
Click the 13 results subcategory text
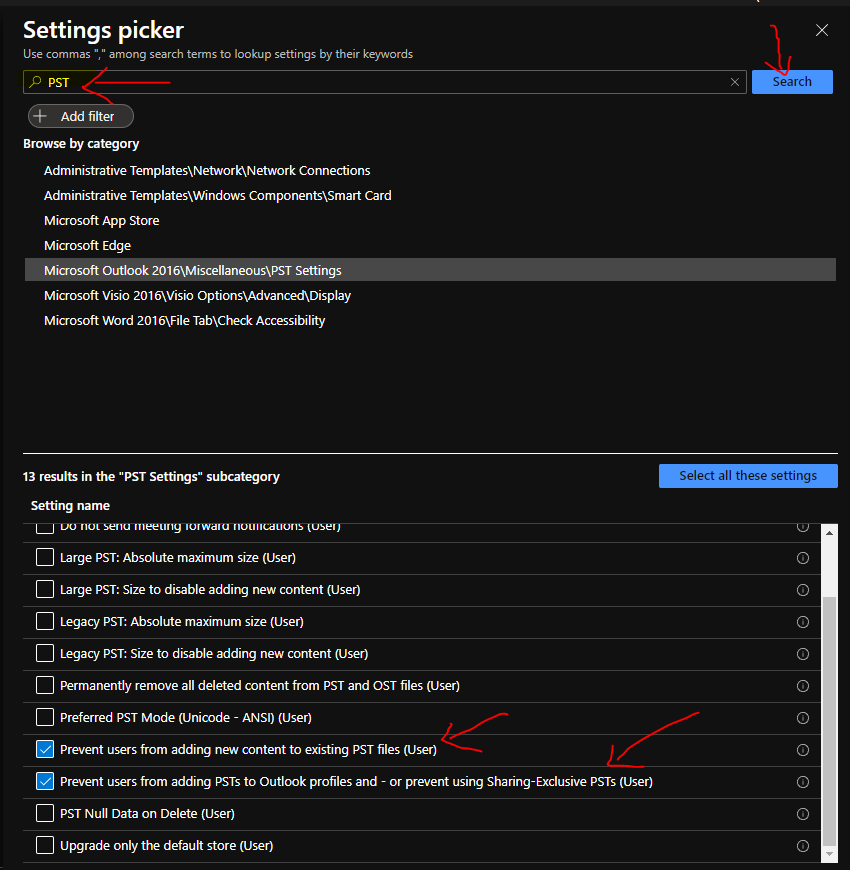point(151,477)
